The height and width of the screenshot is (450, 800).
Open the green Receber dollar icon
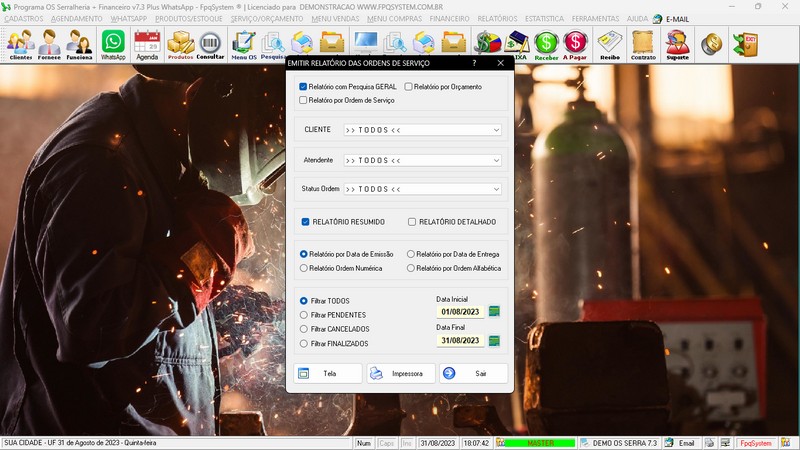(546, 44)
